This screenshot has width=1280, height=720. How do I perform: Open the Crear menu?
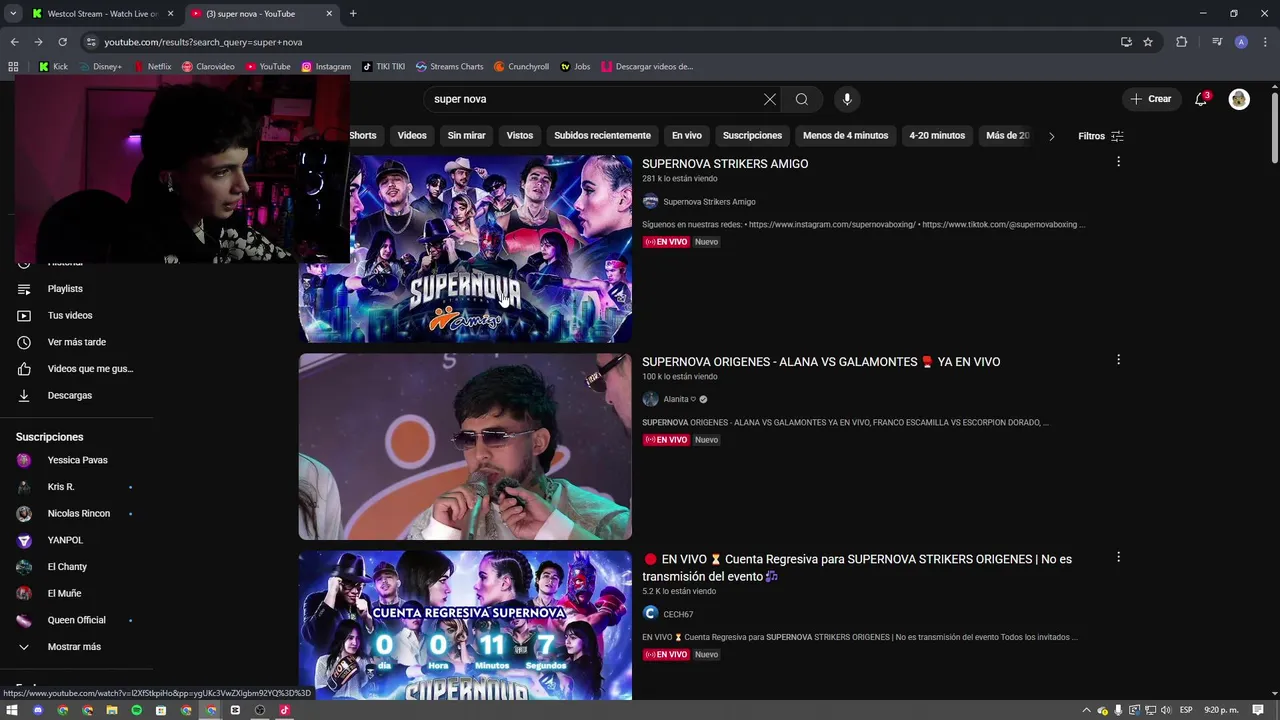click(1151, 99)
